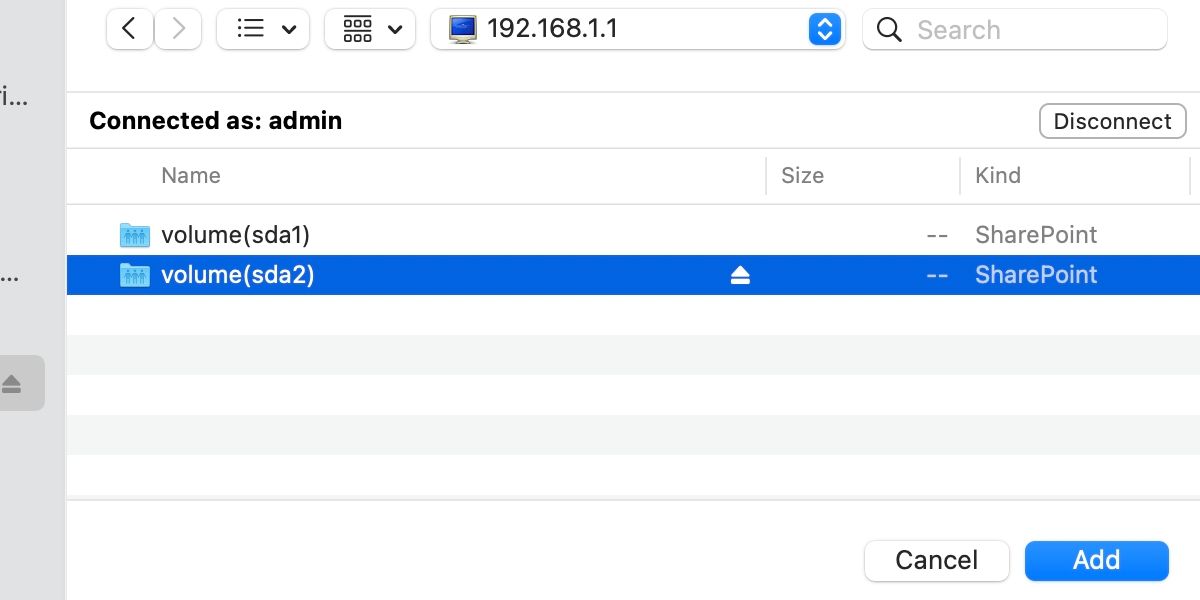Click the Name column header
This screenshot has width=1200, height=600.
pos(191,175)
